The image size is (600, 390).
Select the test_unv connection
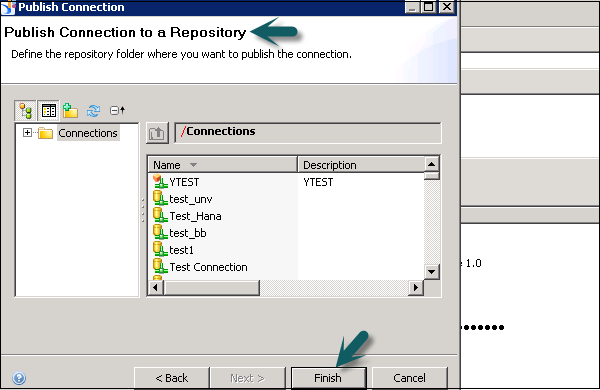tap(191, 199)
